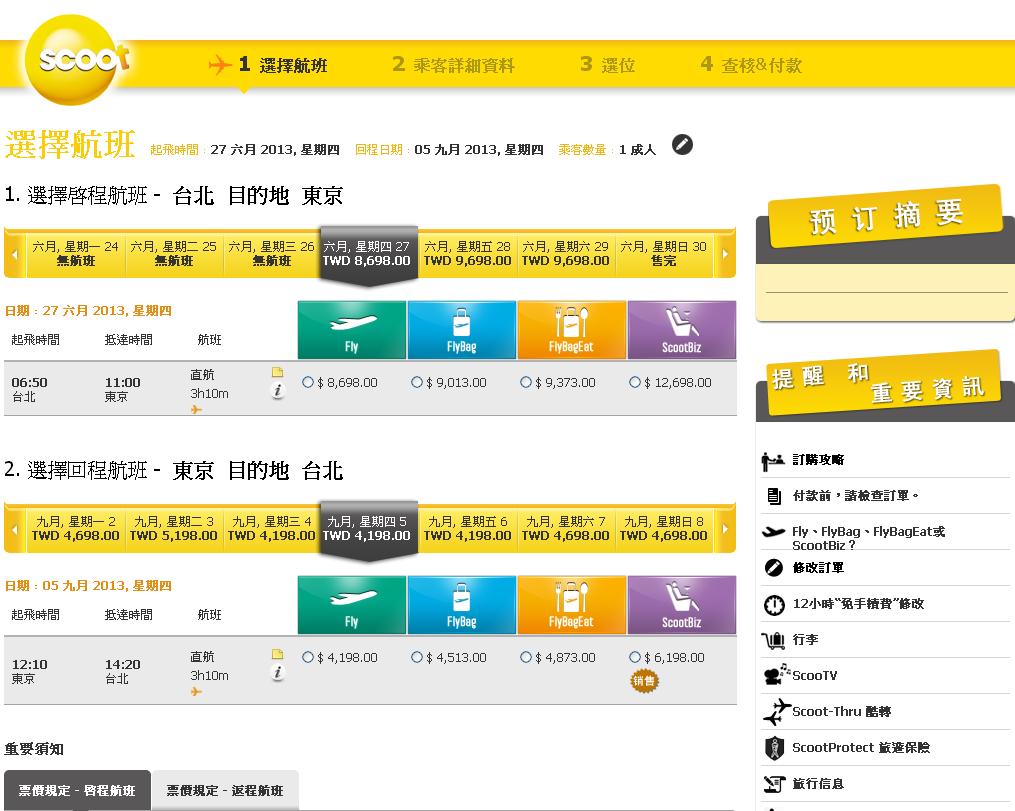1015x811 pixels.
Task: Open the 旅行信息 link
Action: (x=818, y=784)
